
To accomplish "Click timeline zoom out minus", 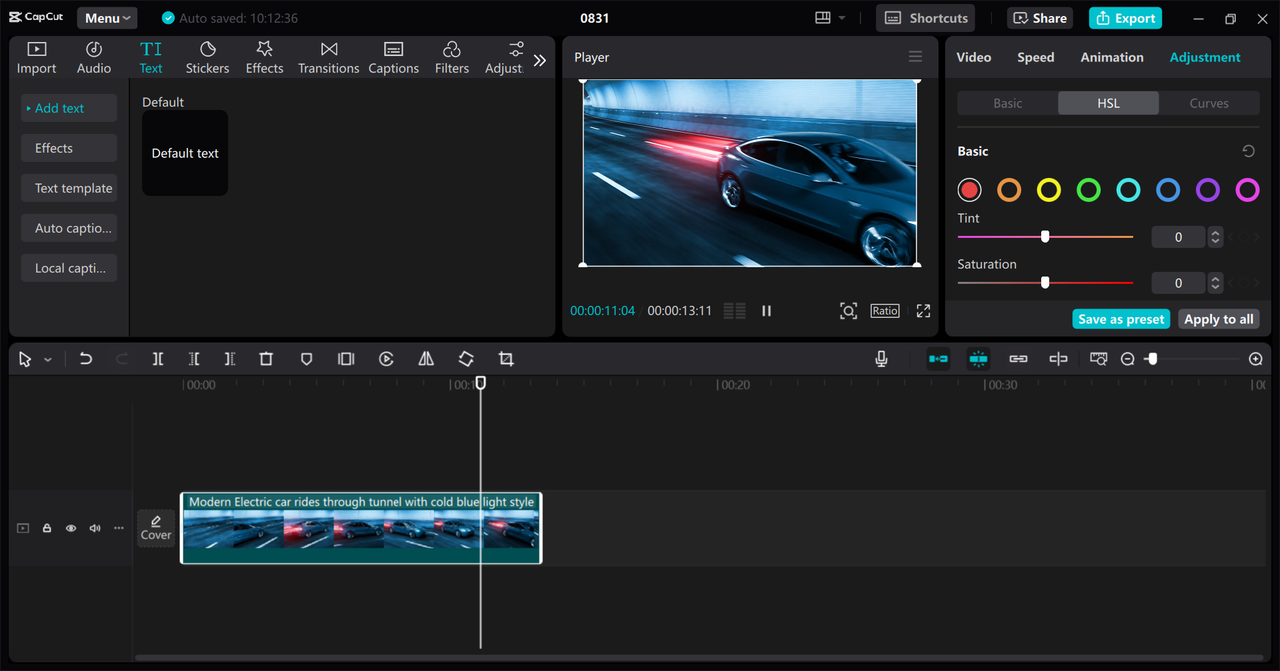I will (x=1128, y=359).
